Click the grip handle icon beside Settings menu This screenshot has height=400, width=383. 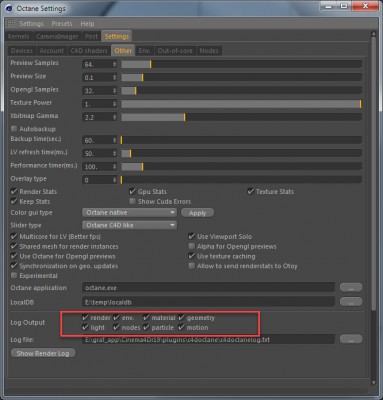pyautogui.click(x=11, y=23)
